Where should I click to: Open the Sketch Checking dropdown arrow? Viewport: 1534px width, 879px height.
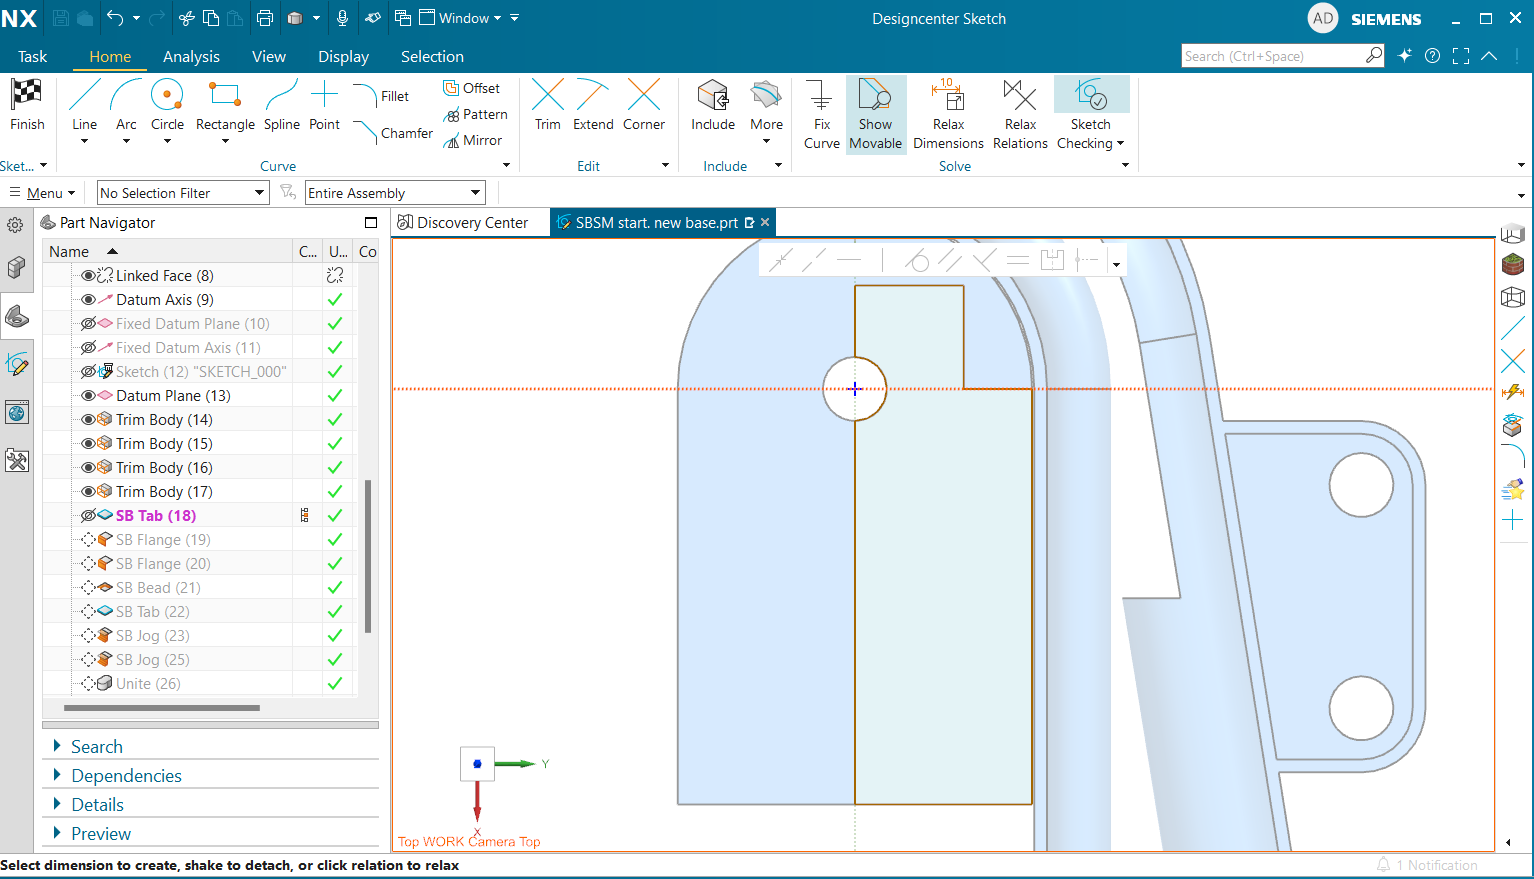pos(1120,143)
